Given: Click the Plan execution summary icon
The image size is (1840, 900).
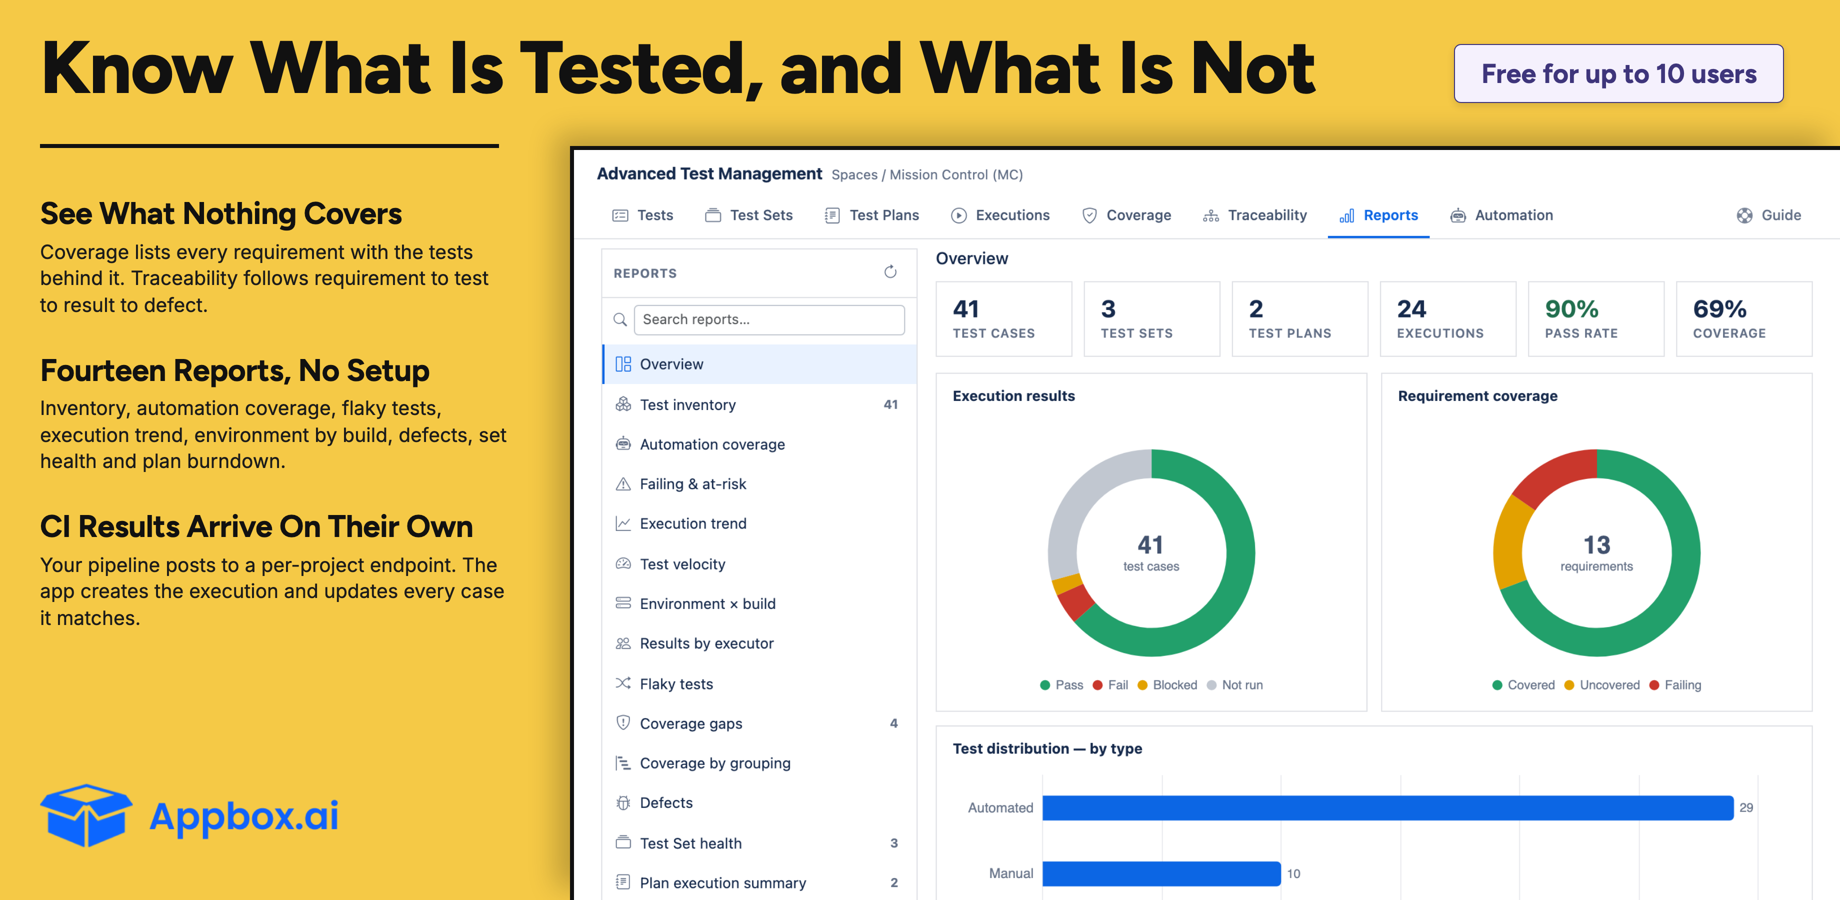Looking at the screenshot, I should (623, 882).
